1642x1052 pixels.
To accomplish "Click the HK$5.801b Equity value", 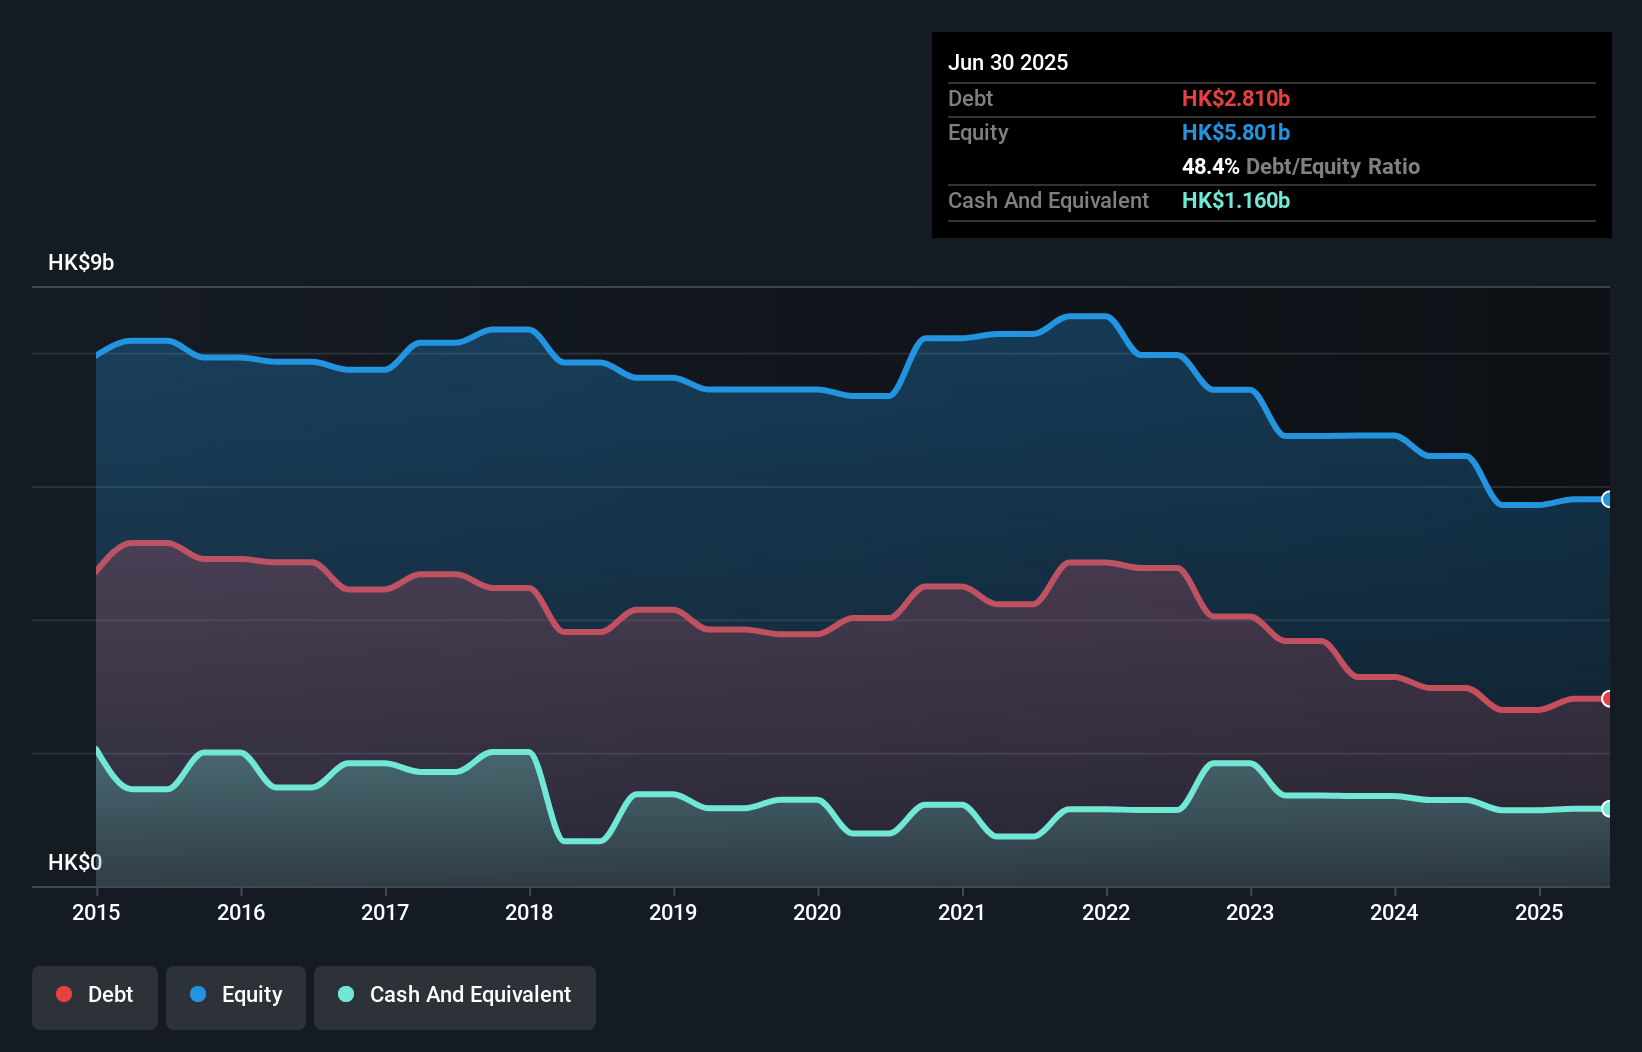I will point(1236,133).
